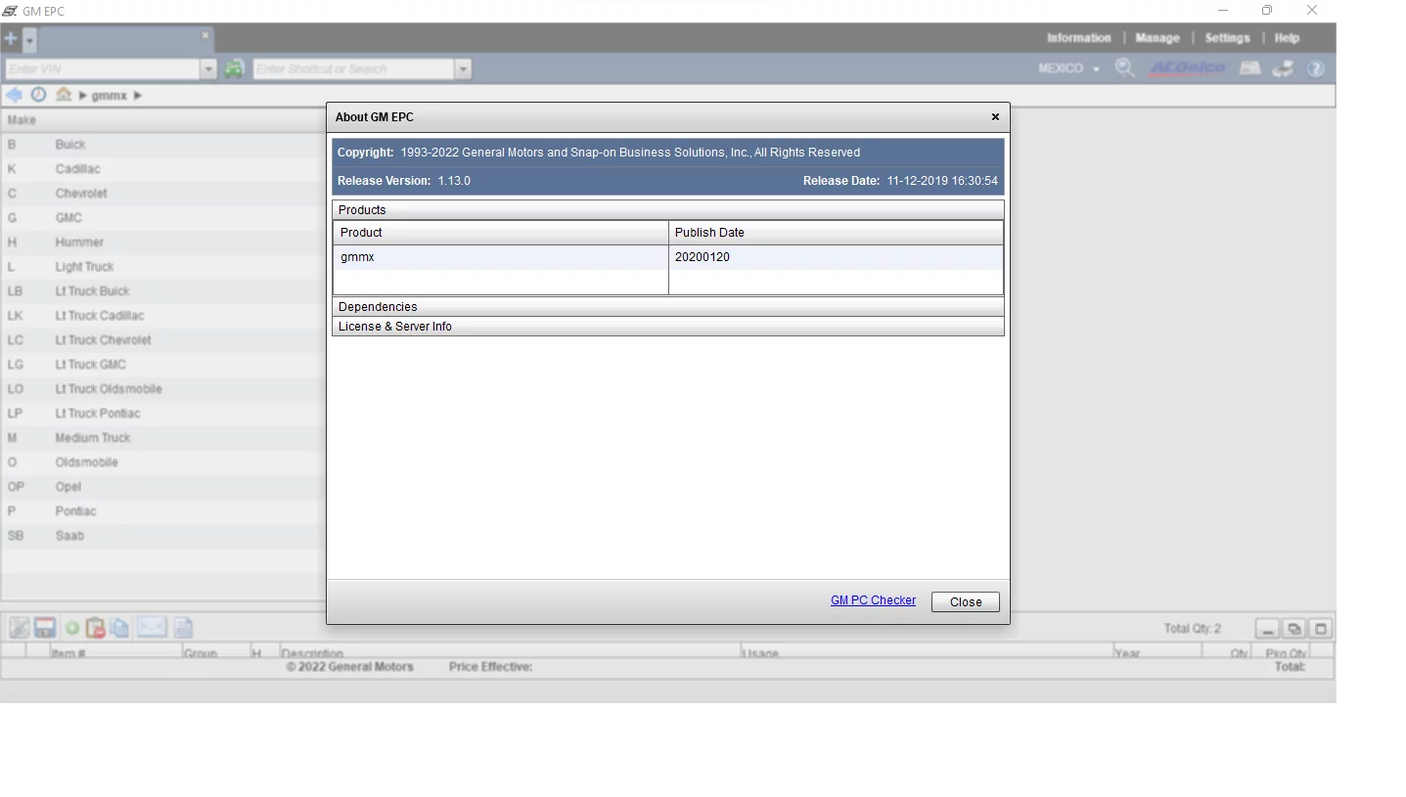
Task: Close the About GM EPC dialog with X
Action: (x=995, y=117)
